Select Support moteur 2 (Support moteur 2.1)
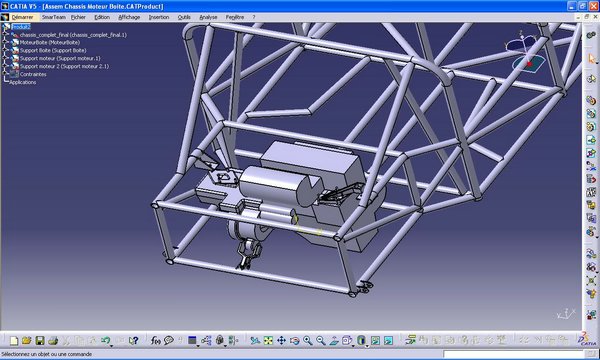600x360 pixels. [64, 66]
